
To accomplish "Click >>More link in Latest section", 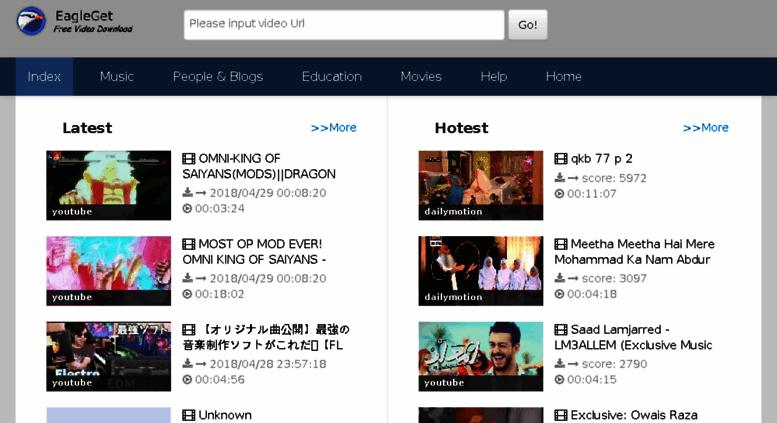I will pyautogui.click(x=333, y=128).
